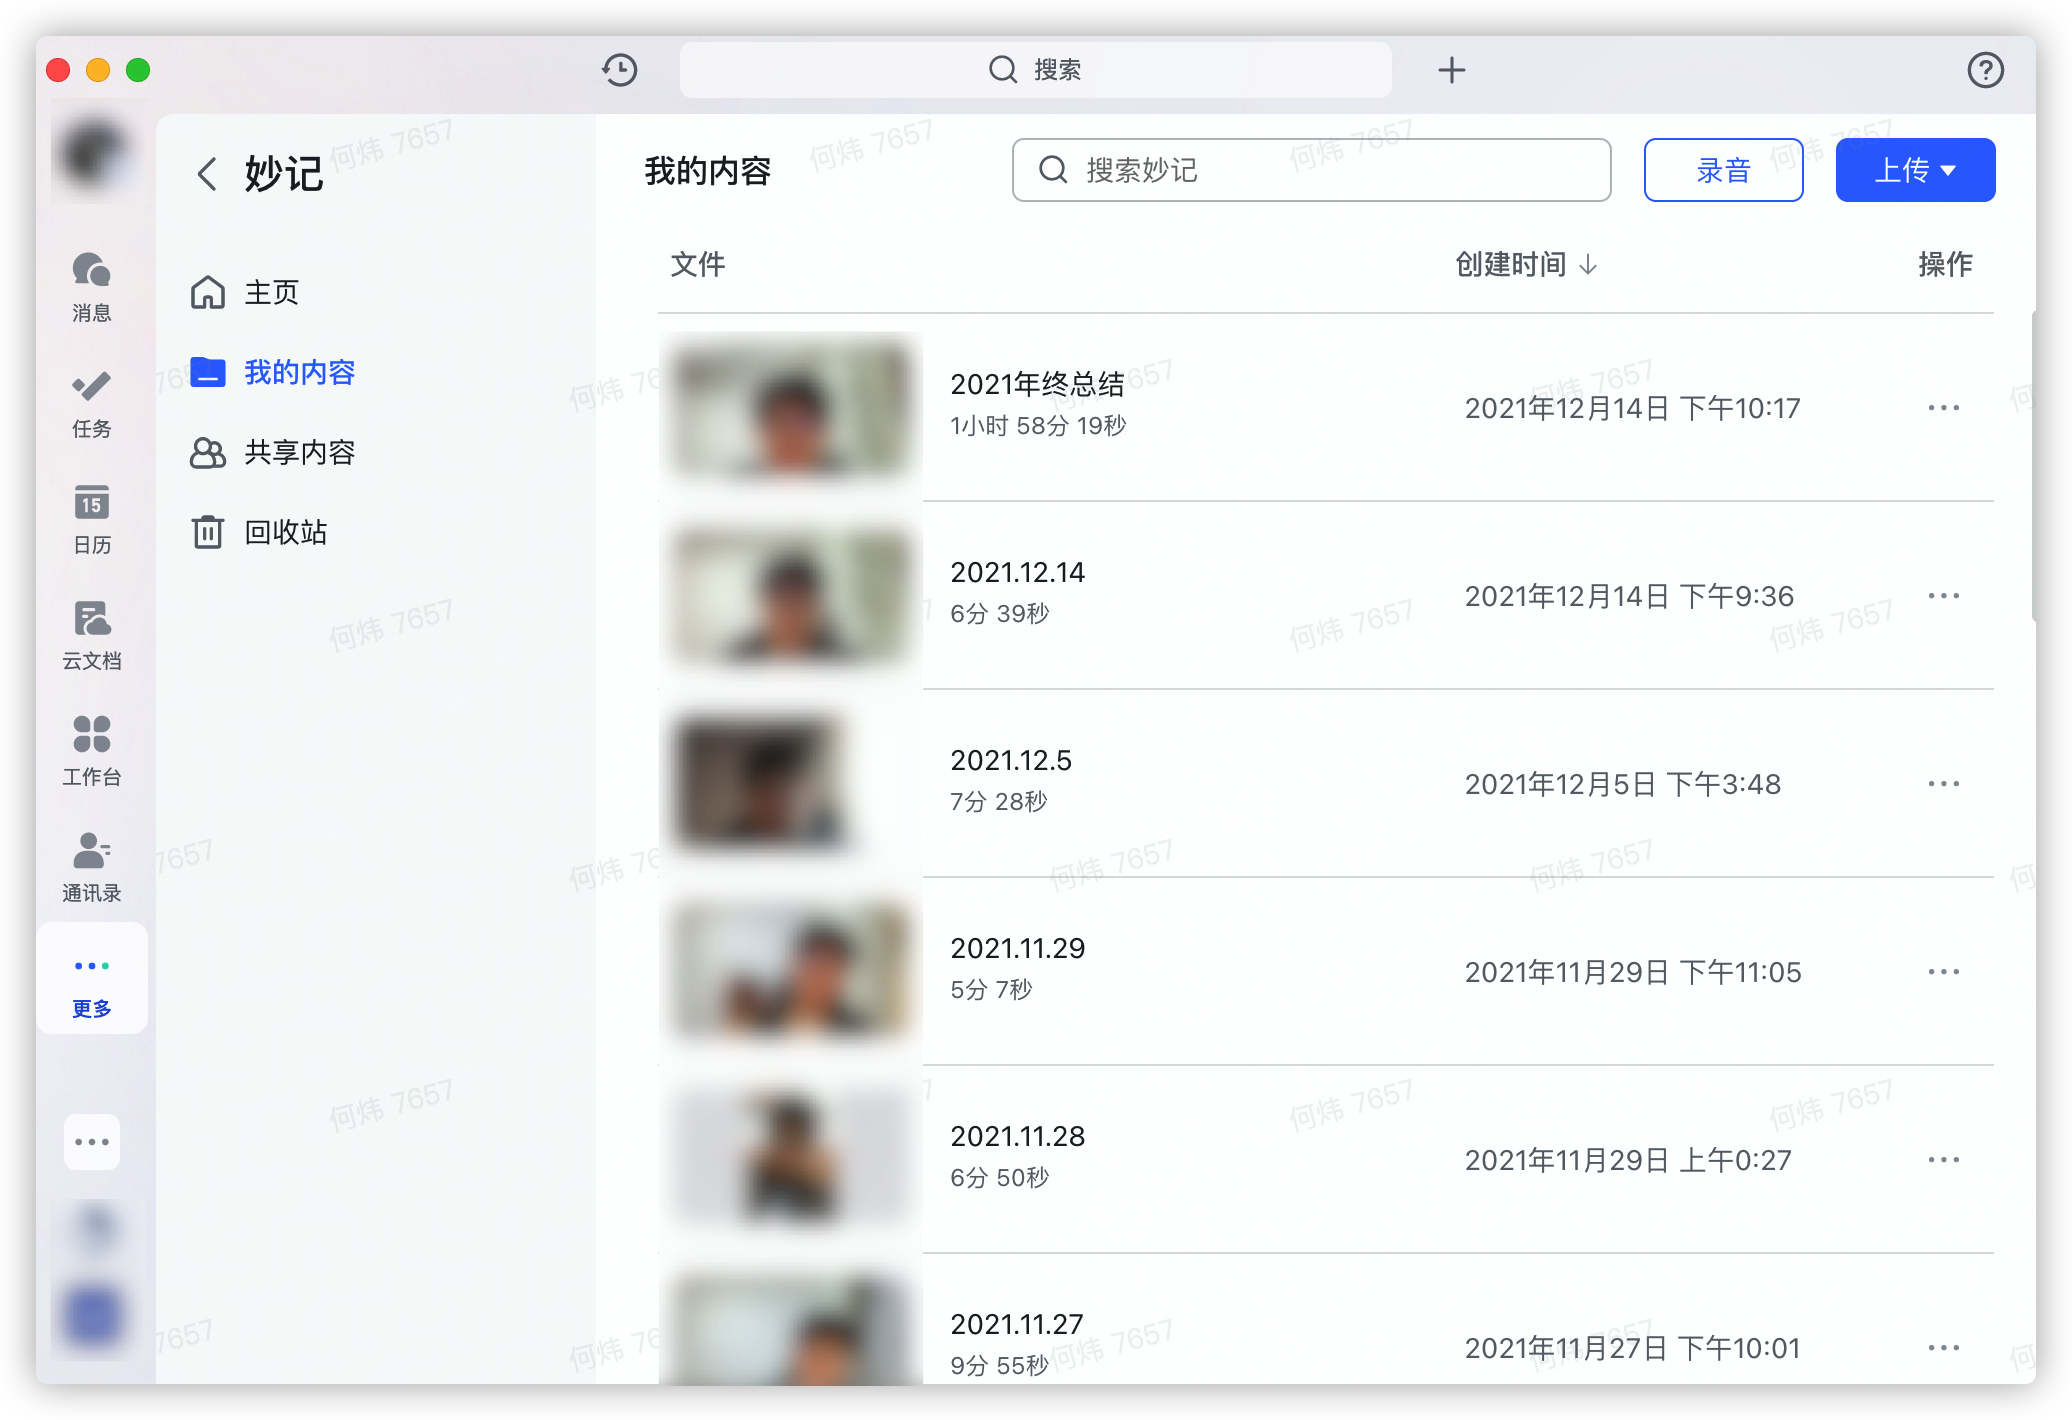Click duration 6分 50秒
The width and height of the screenshot is (2072, 1420).
point(999,1178)
